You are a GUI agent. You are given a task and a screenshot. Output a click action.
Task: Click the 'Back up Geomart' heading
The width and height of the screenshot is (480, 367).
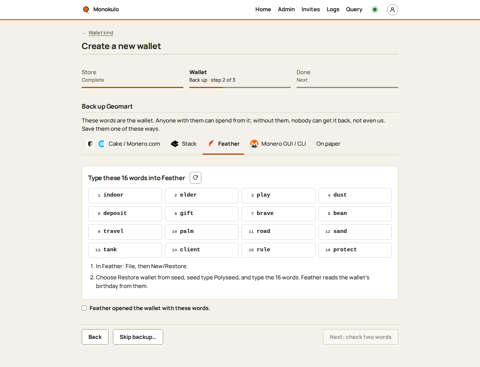click(x=107, y=106)
